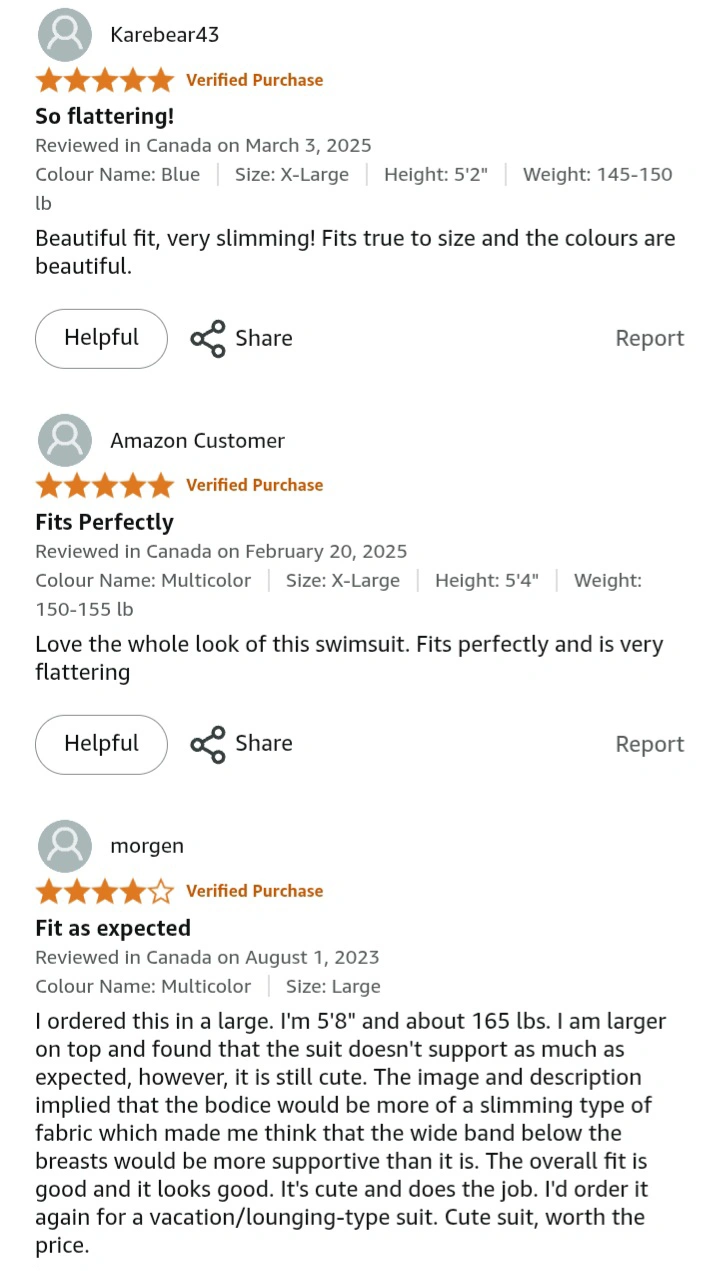Click Verified Purchase on morgen's review

(255, 891)
